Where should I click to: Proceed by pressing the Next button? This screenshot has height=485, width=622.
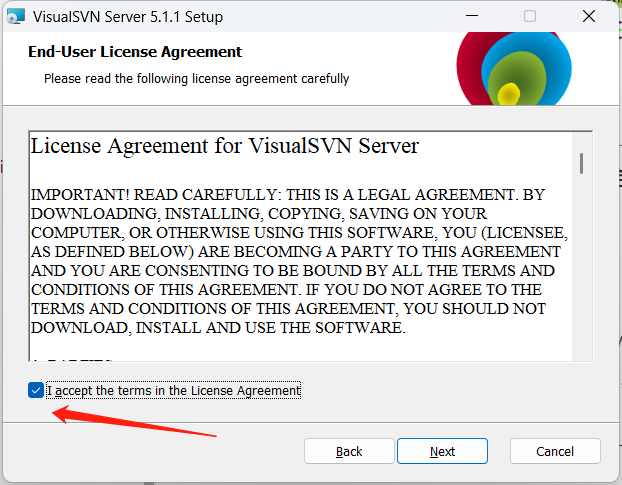(x=442, y=451)
